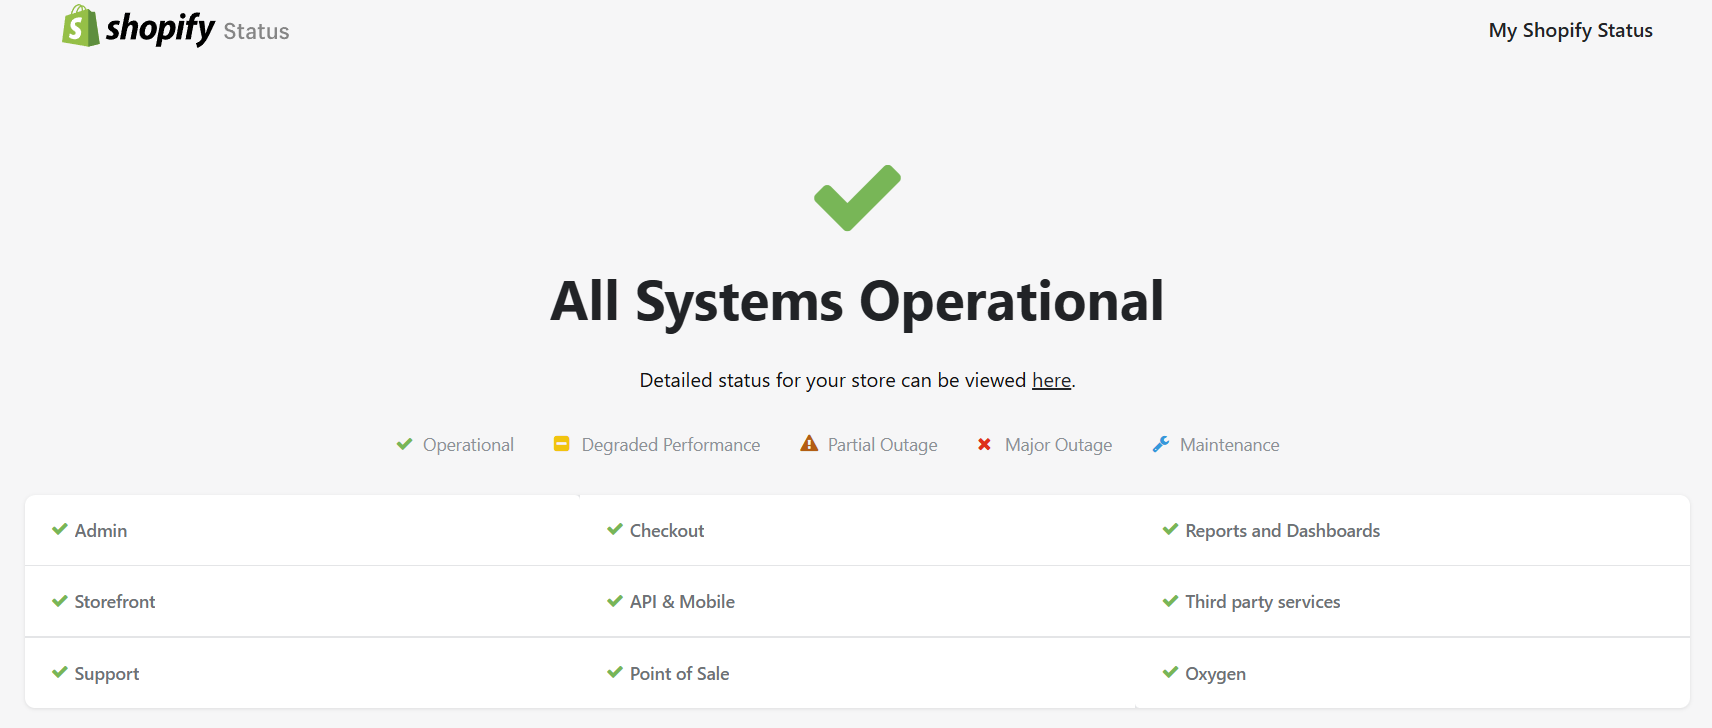Click the checkmark next to Oxygen

point(1170,672)
